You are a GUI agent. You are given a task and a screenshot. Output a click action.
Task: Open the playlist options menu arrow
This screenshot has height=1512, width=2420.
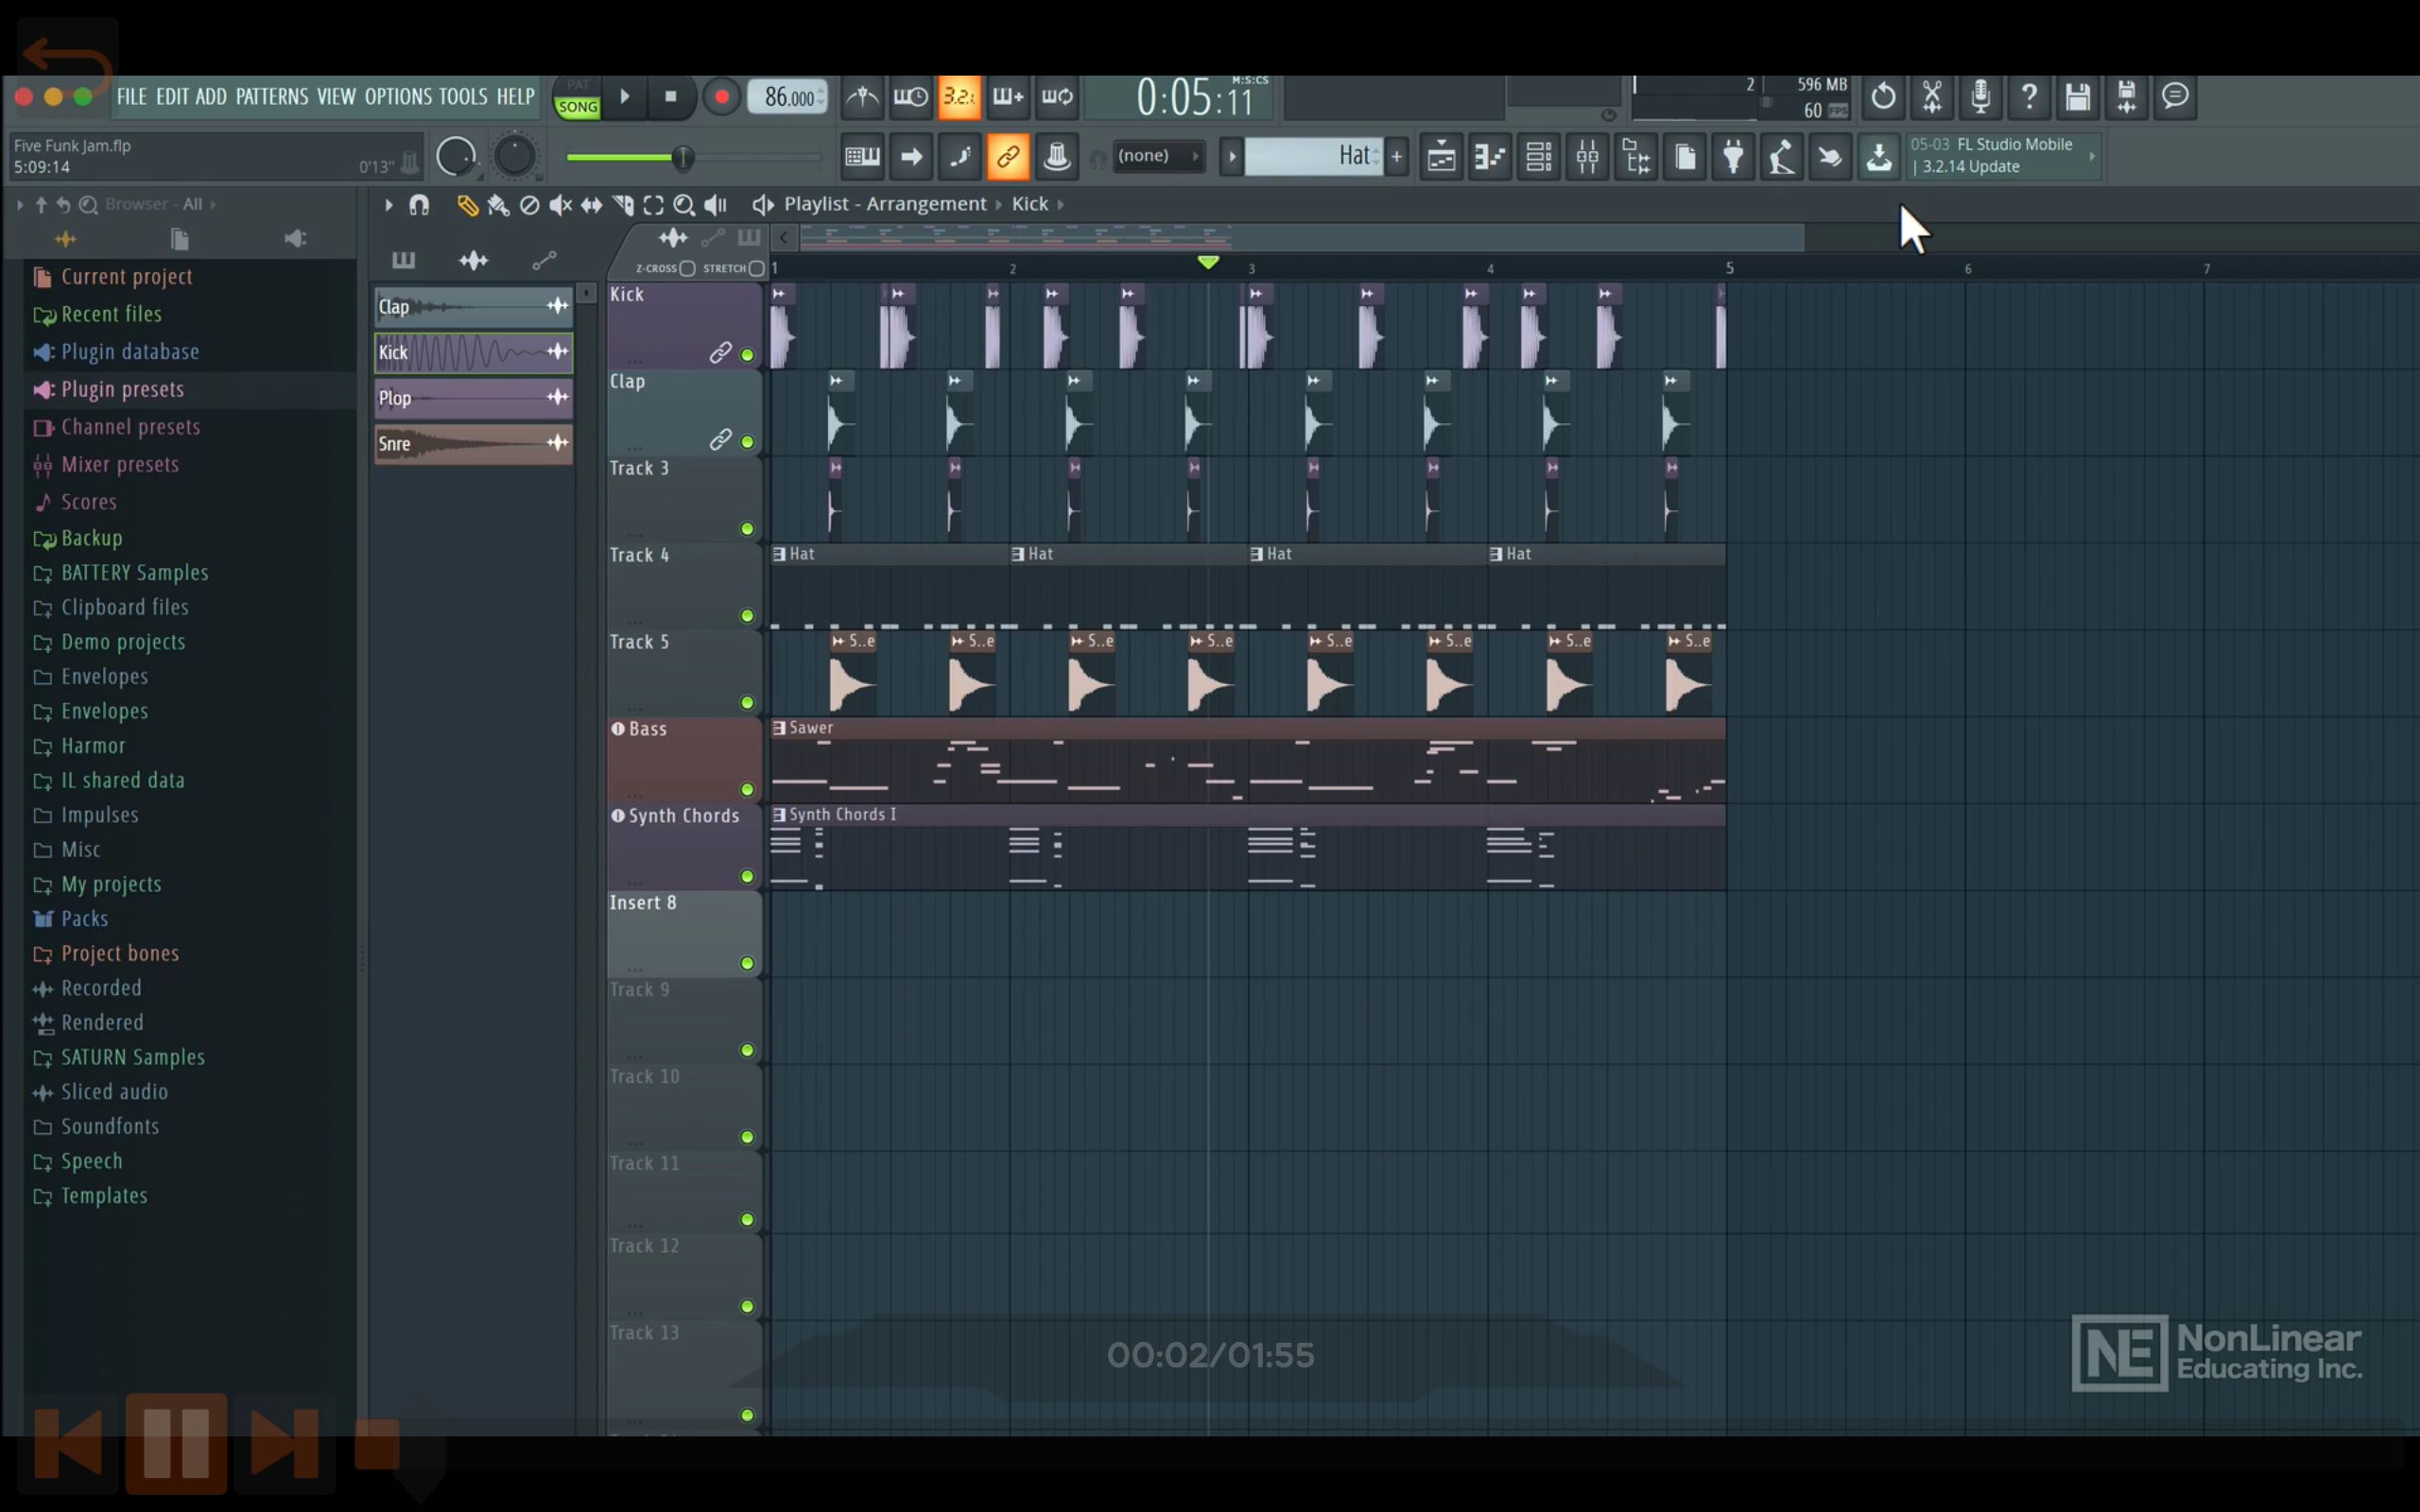[389, 205]
